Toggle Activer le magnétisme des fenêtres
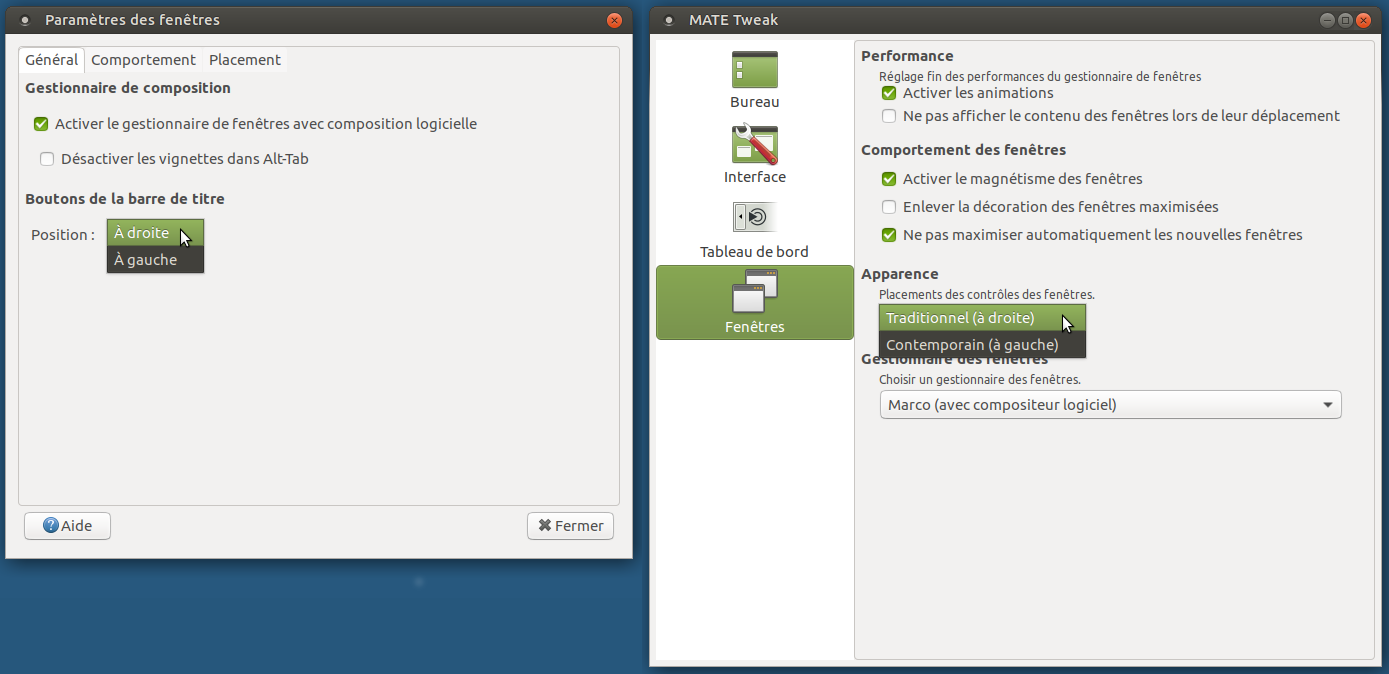The height and width of the screenshot is (674, 1389). coord(889,179)
